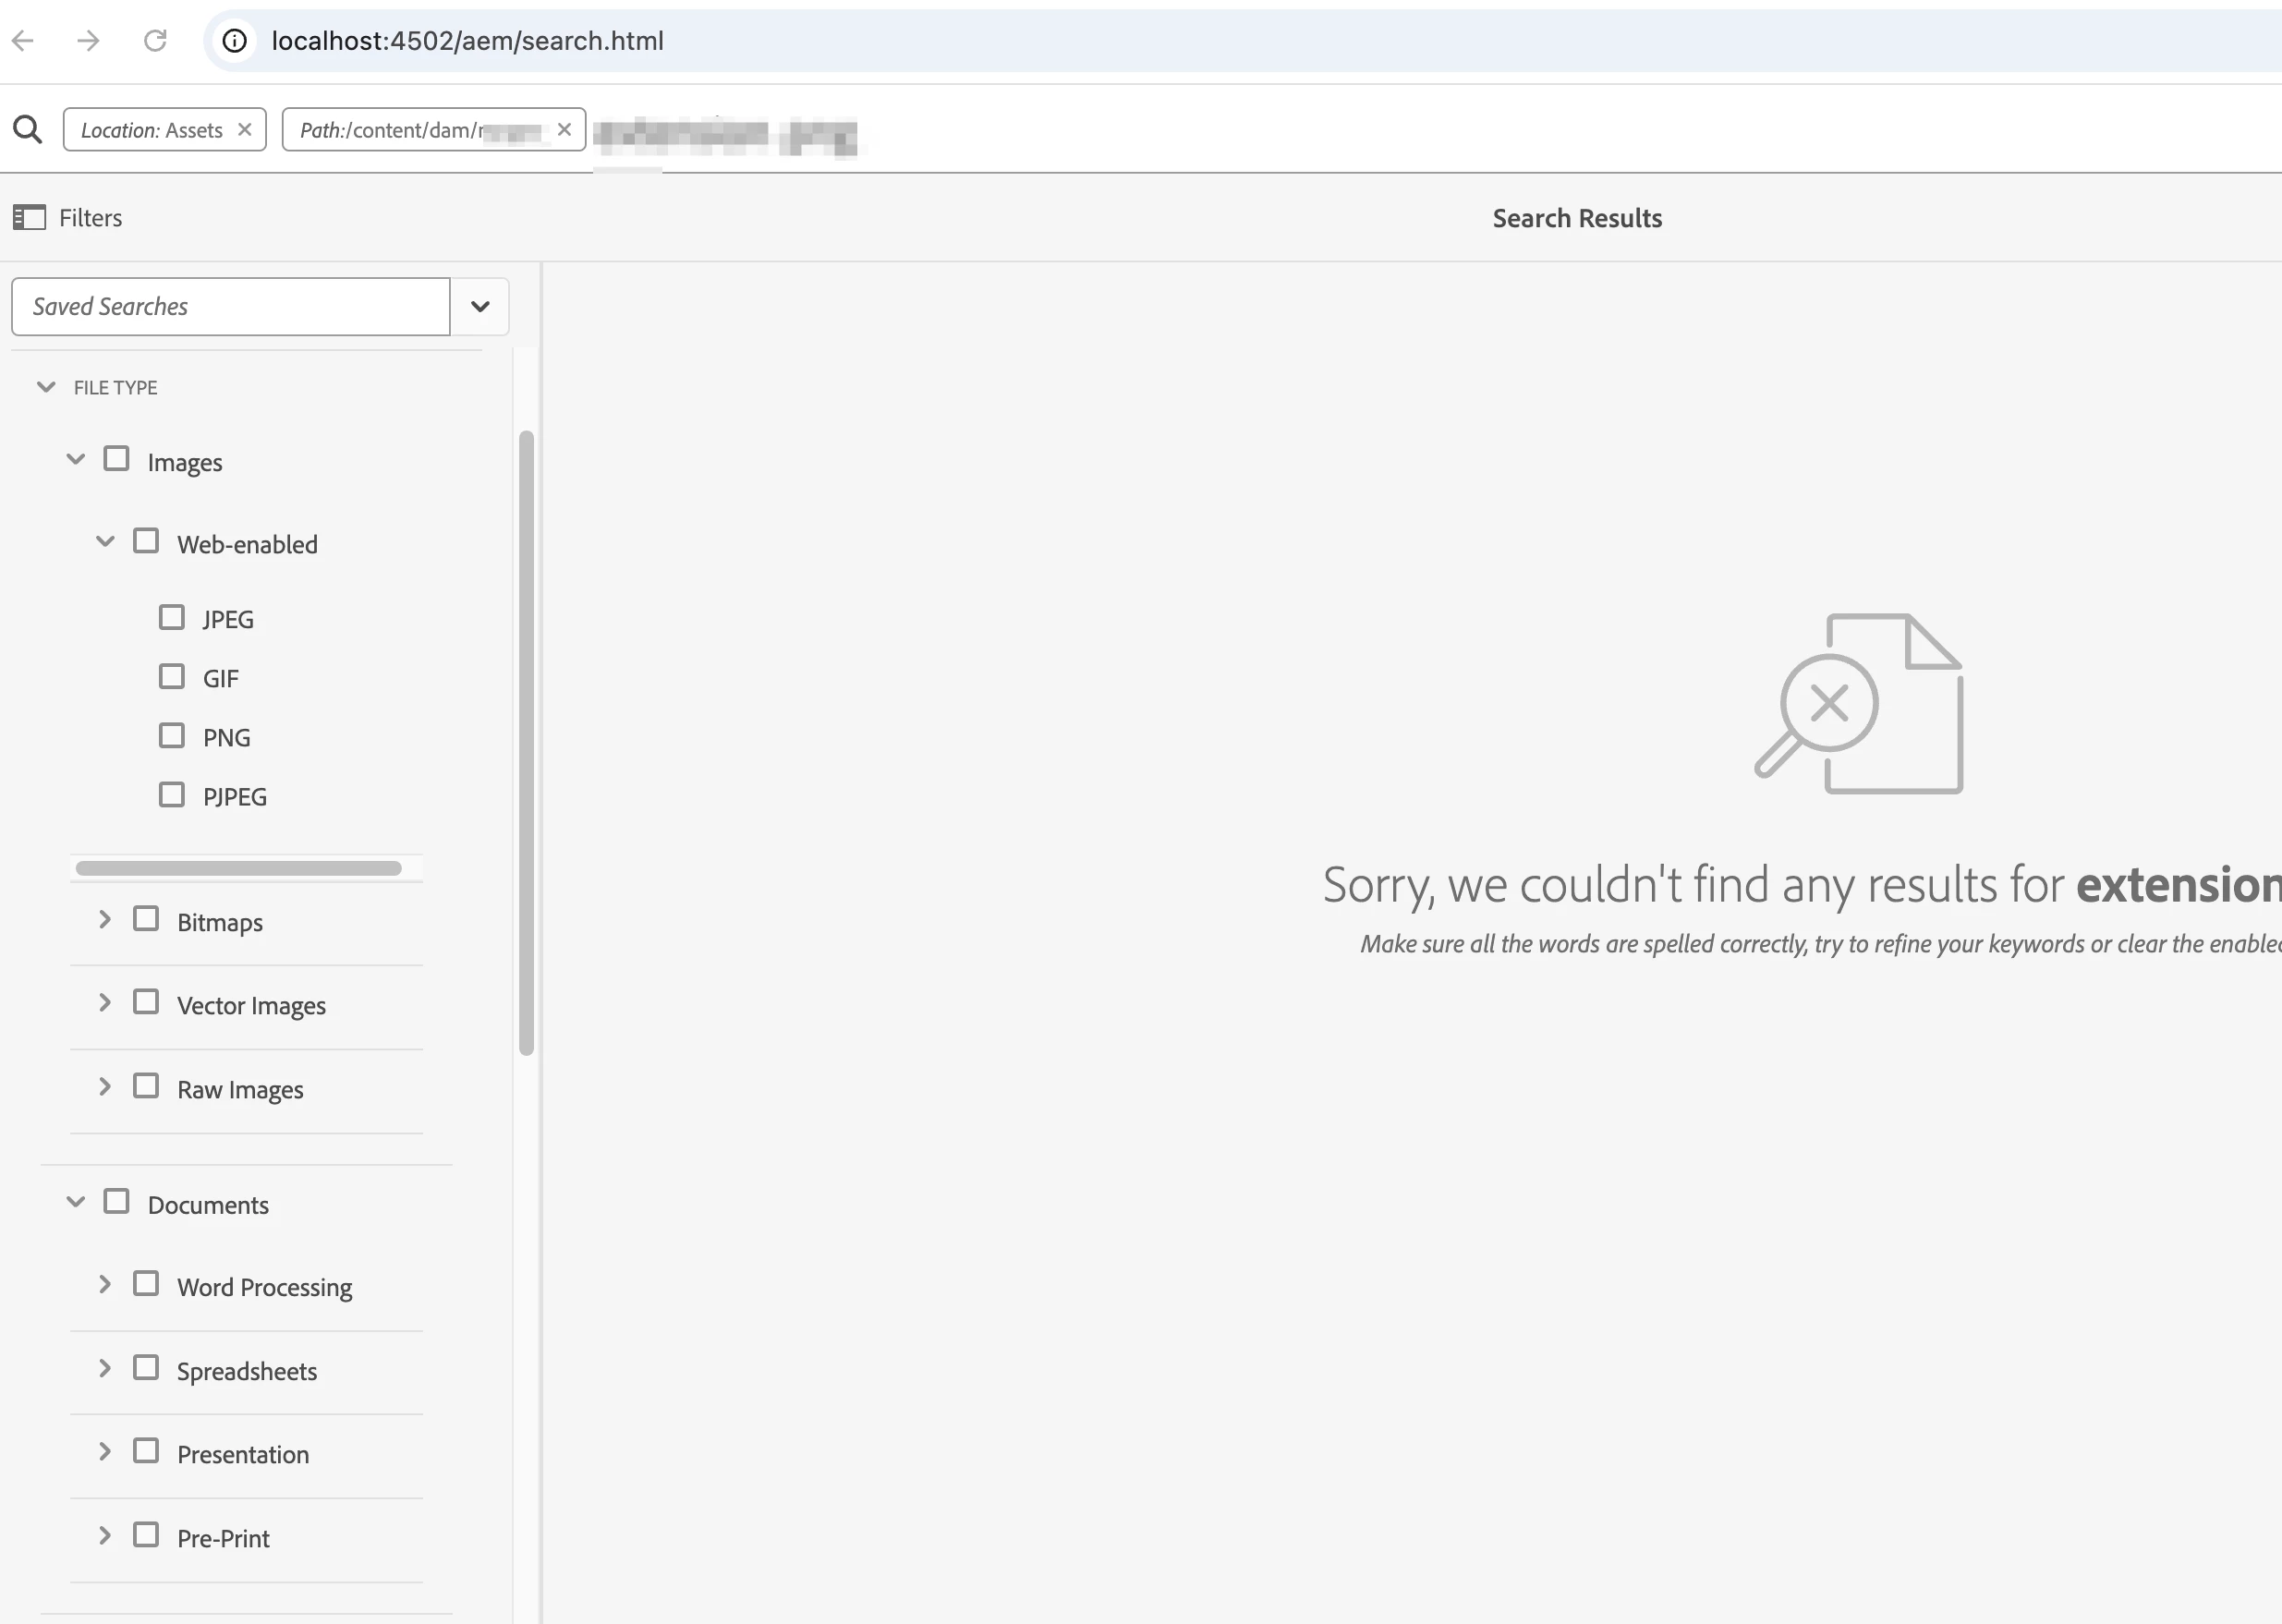Image resolution: width=2282 pixels, height=1624 pixels.
Task: Tick the Documents checkbox
Action: (x=117, y=1202)
